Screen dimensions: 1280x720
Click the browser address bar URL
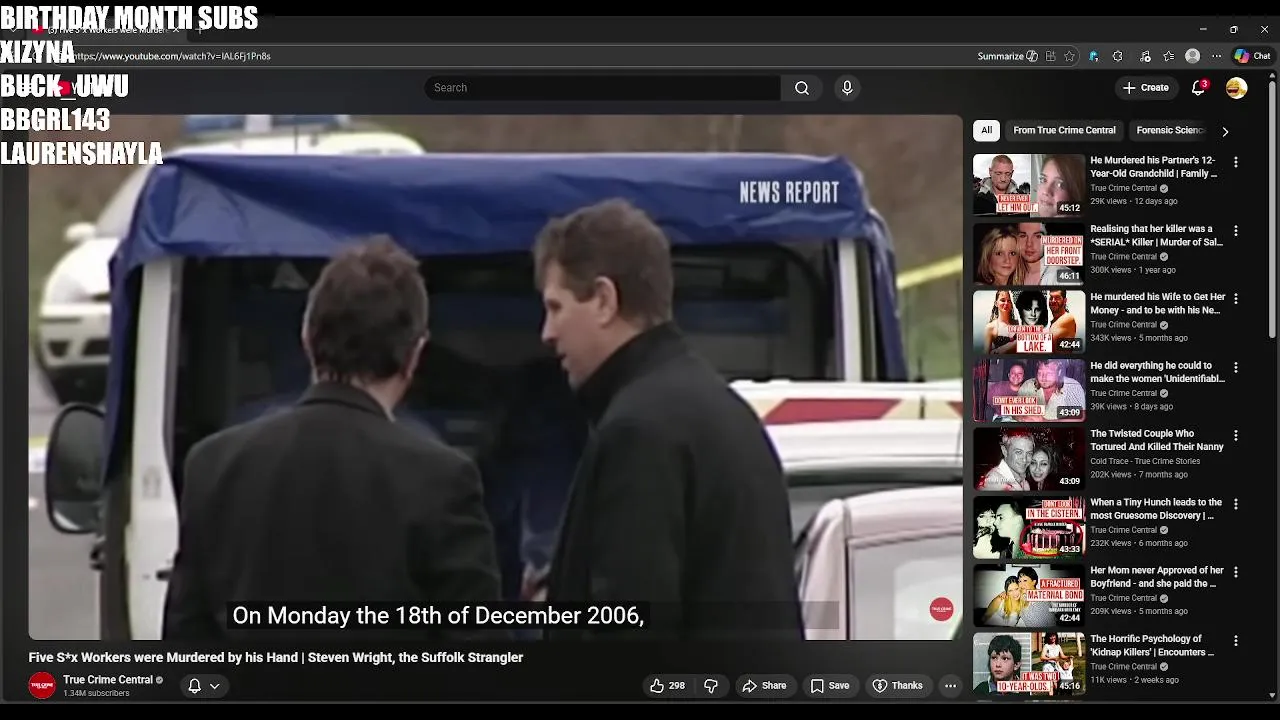(x=174, y=56)
